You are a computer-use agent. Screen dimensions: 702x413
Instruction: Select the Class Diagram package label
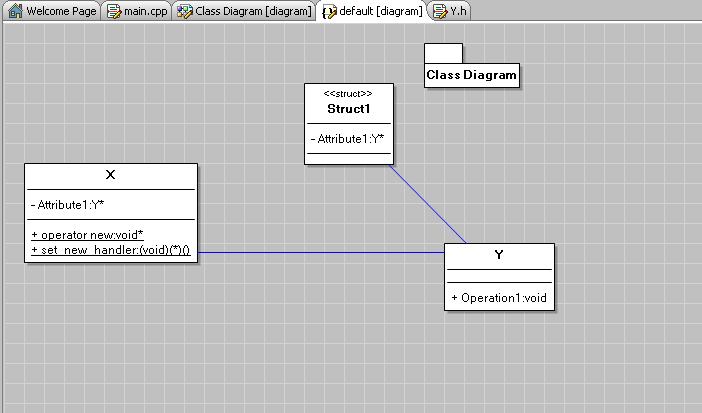click(472, 75)
